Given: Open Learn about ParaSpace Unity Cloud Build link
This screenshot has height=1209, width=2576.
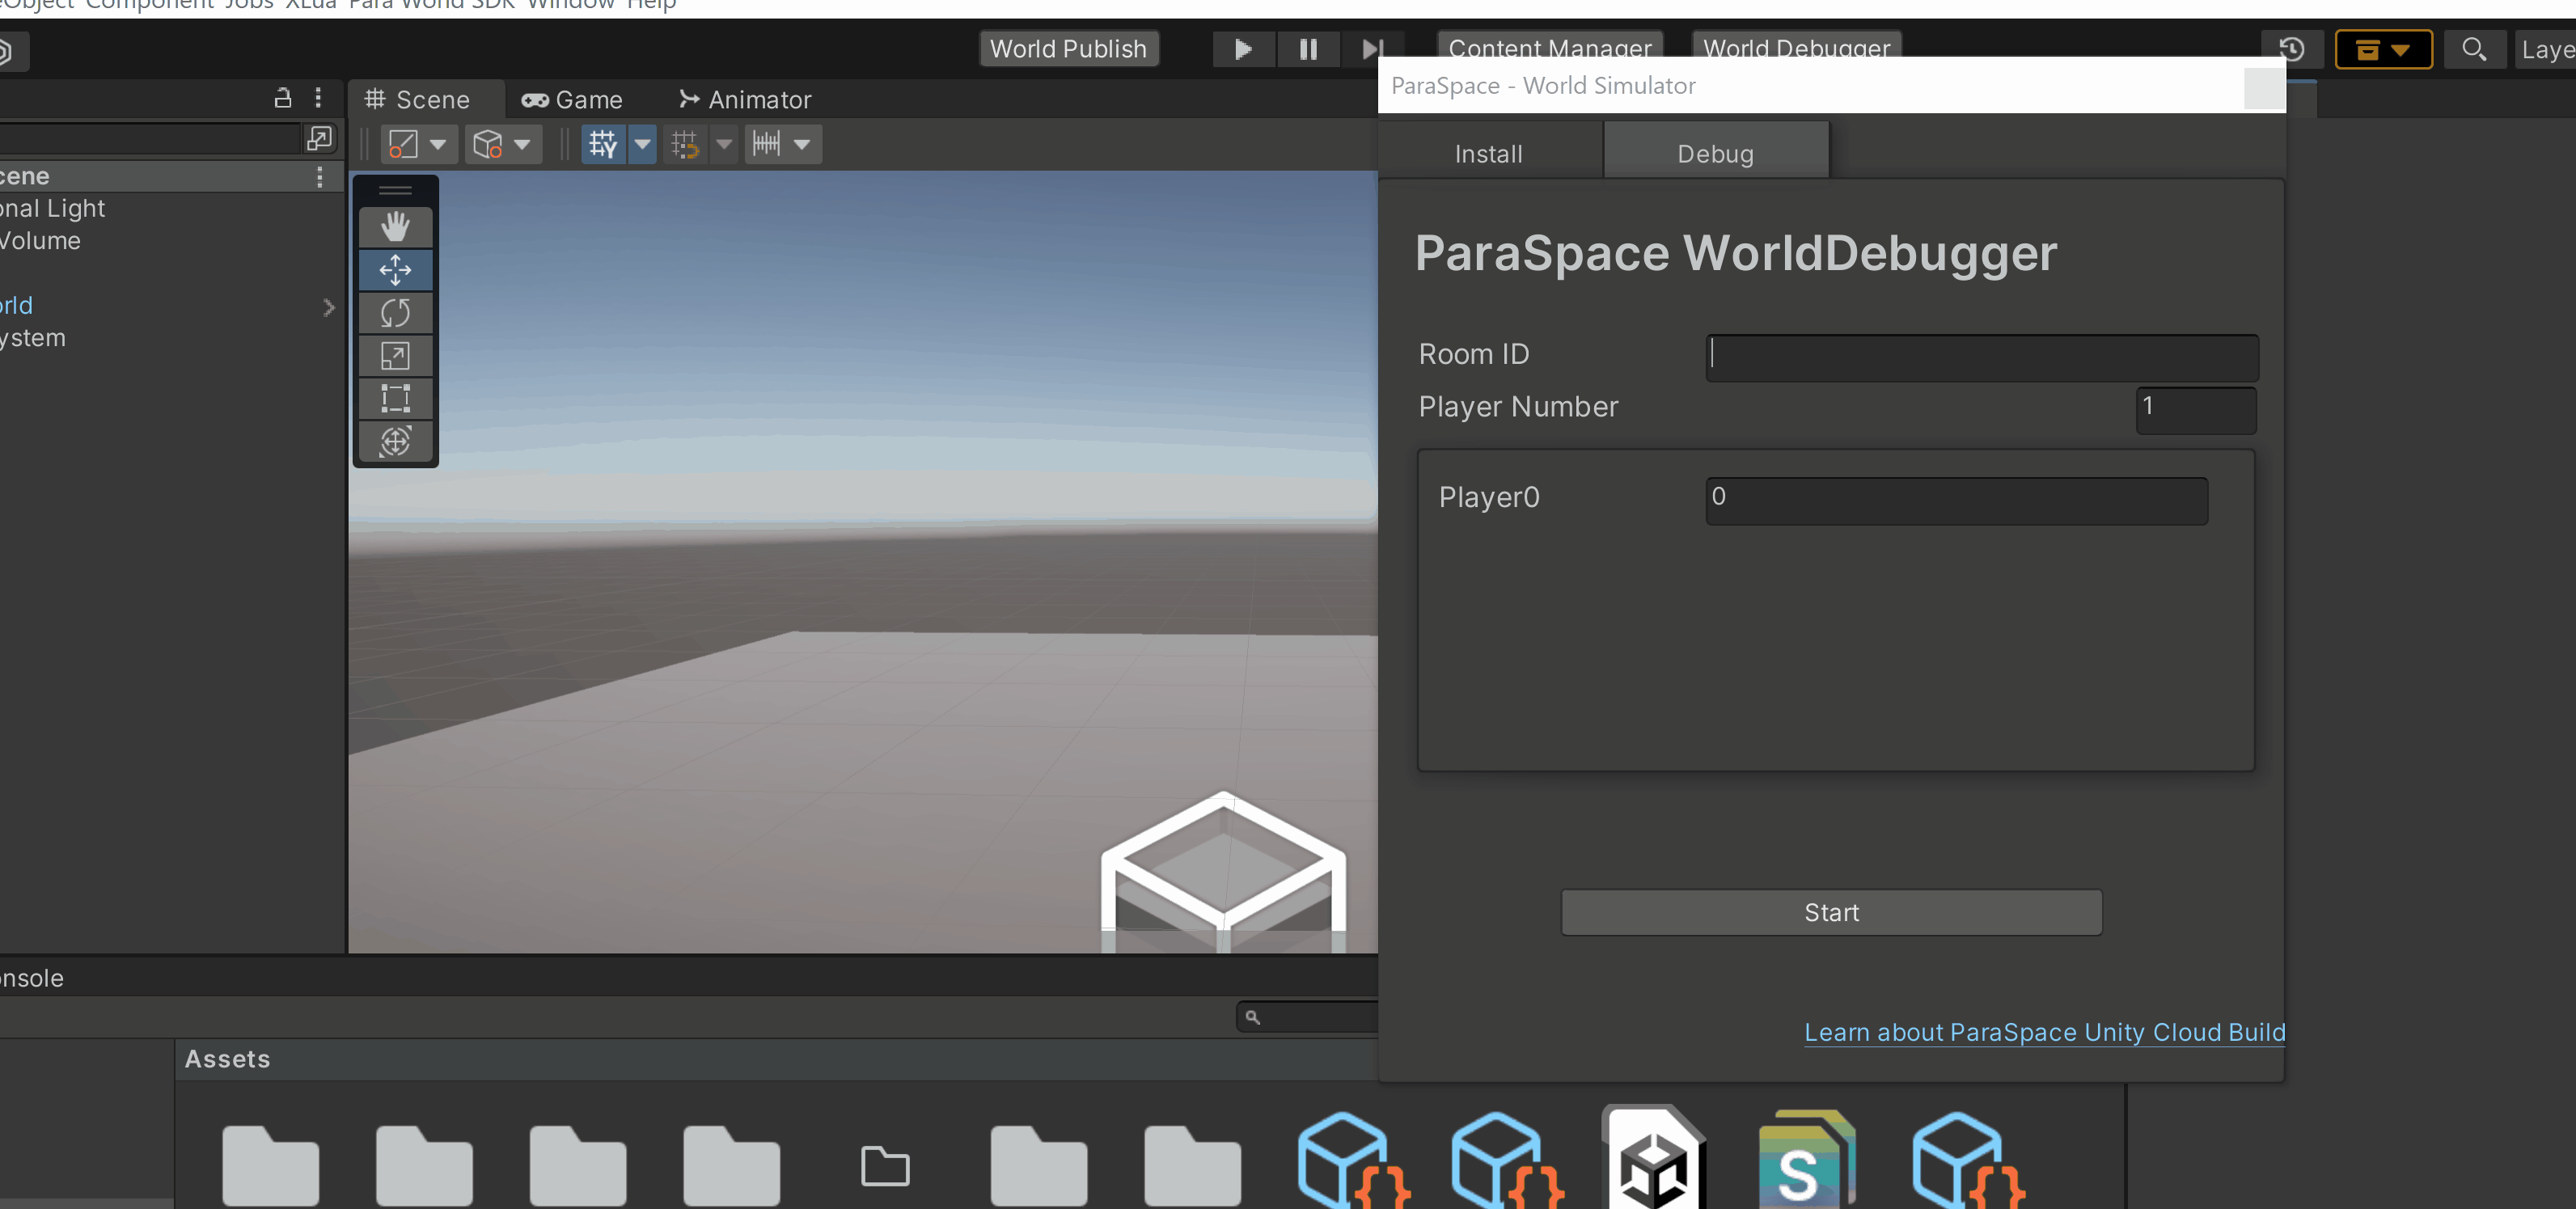Looking at the screenshot, I should 2044,1032.
